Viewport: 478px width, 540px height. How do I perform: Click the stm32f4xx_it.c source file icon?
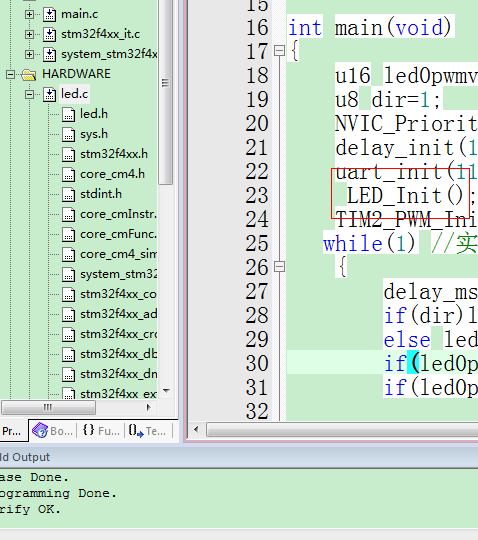point(50,34)
